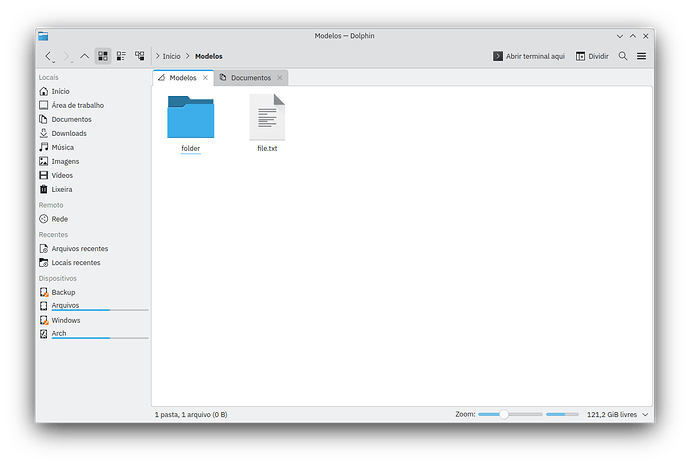The image size is (690, 465).
Task: Open the Windows device
Action: [93, 320]
